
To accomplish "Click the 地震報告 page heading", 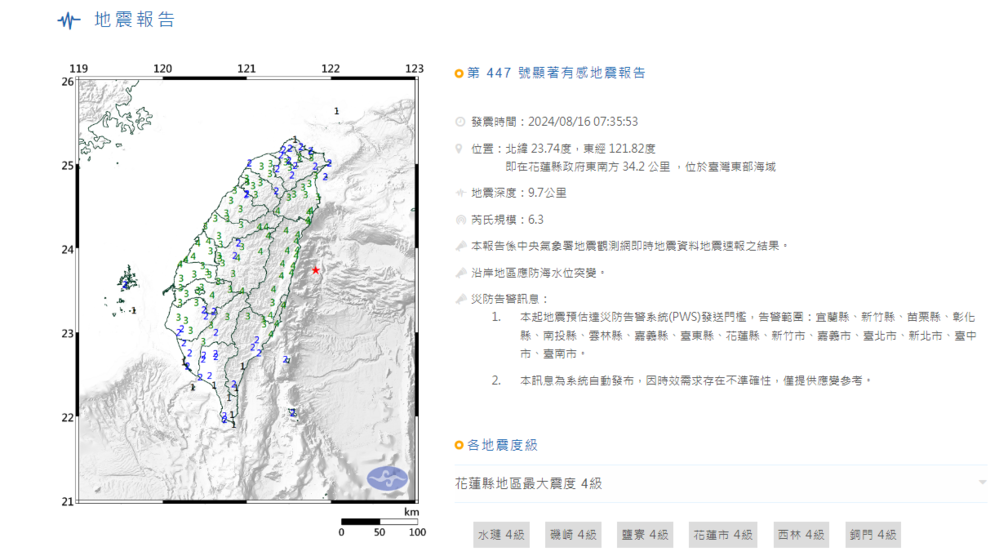I will click(x=134, y=20).
